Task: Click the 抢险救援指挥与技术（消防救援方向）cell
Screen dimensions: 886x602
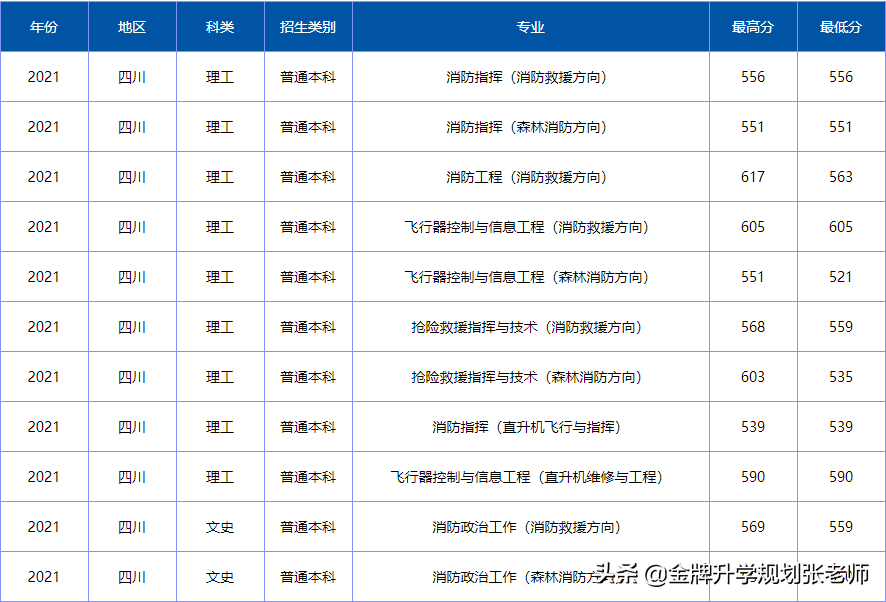Action: (529, 326)
